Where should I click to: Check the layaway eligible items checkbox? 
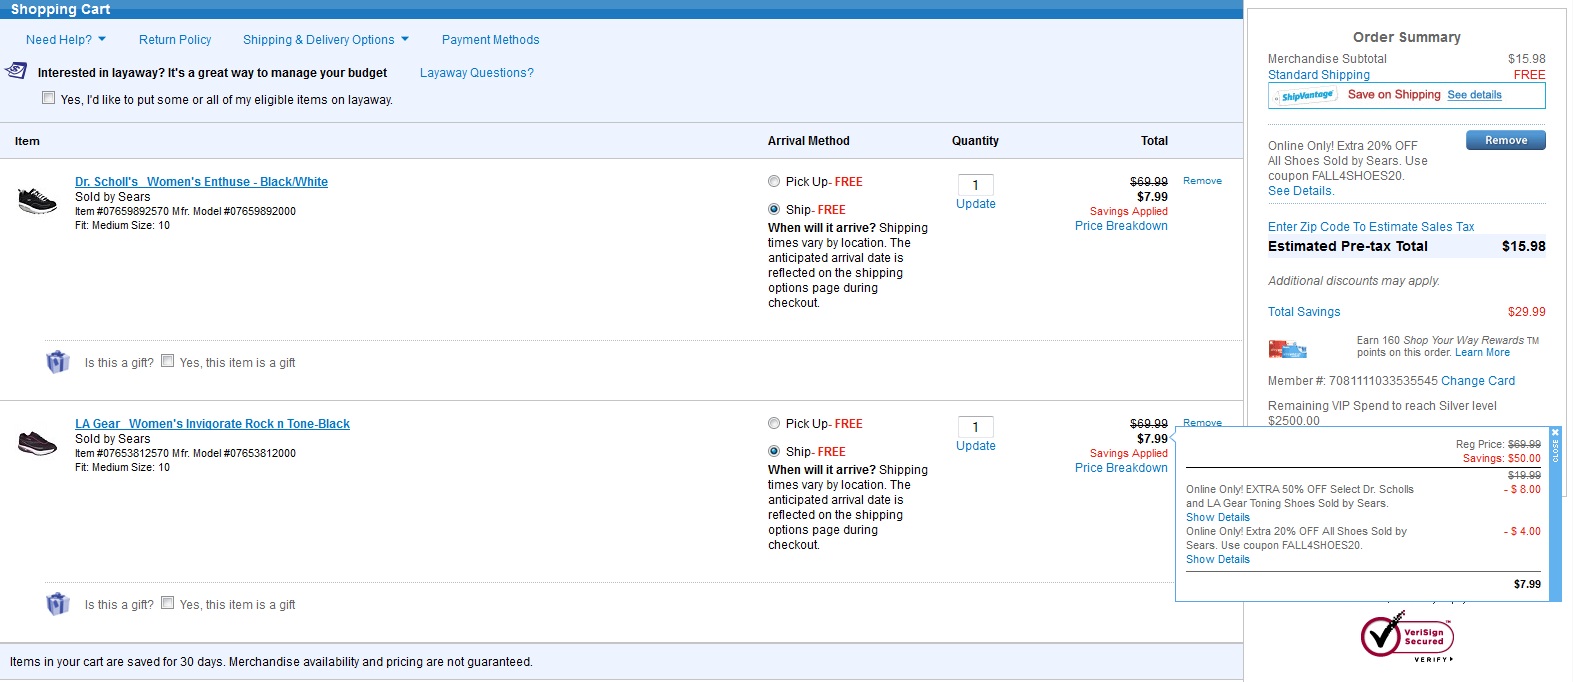[x=48, y=98]
